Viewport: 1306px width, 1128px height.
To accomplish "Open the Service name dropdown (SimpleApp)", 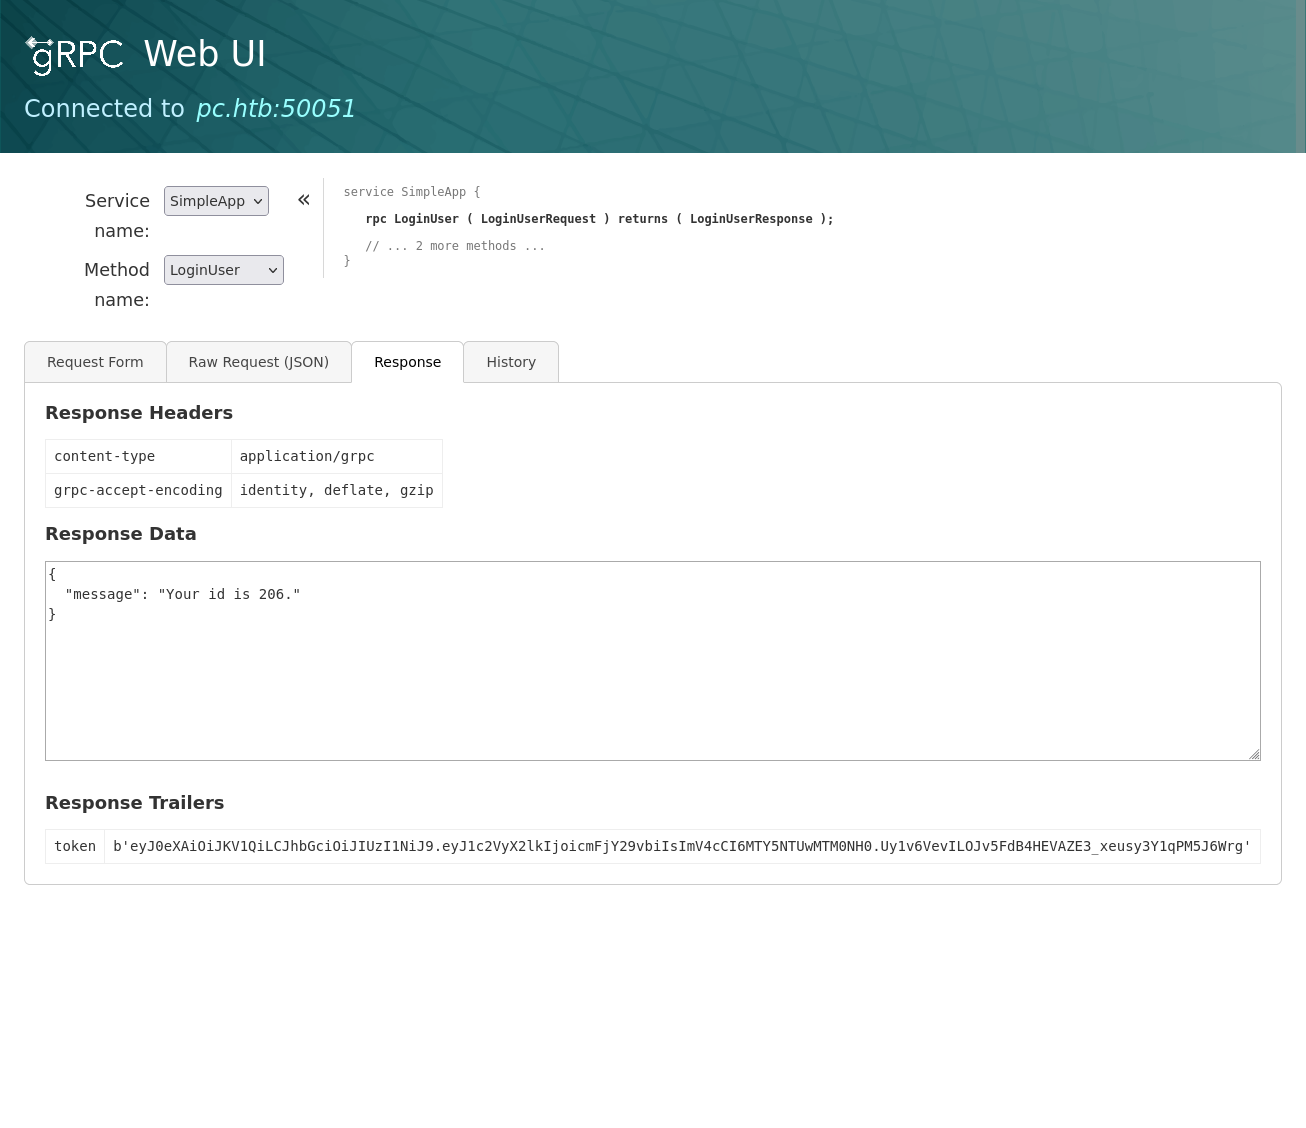I will point(216,201).
